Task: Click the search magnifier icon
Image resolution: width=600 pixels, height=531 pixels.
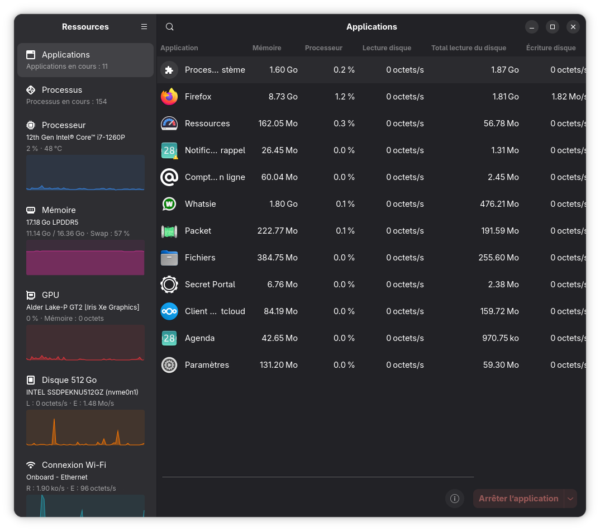Action: coord(170,27)
